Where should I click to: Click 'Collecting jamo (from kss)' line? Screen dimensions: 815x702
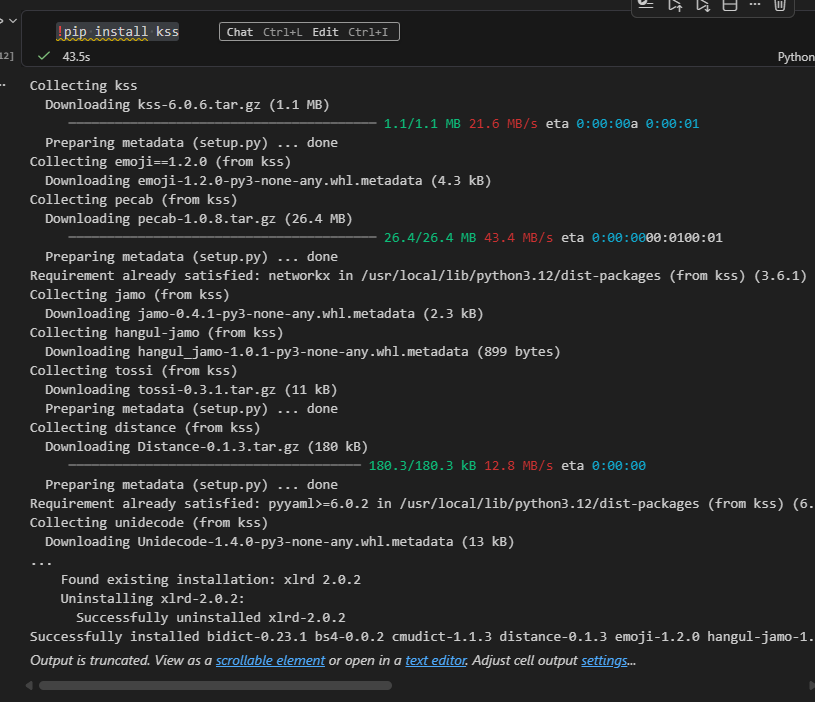[x=129, y=295]
